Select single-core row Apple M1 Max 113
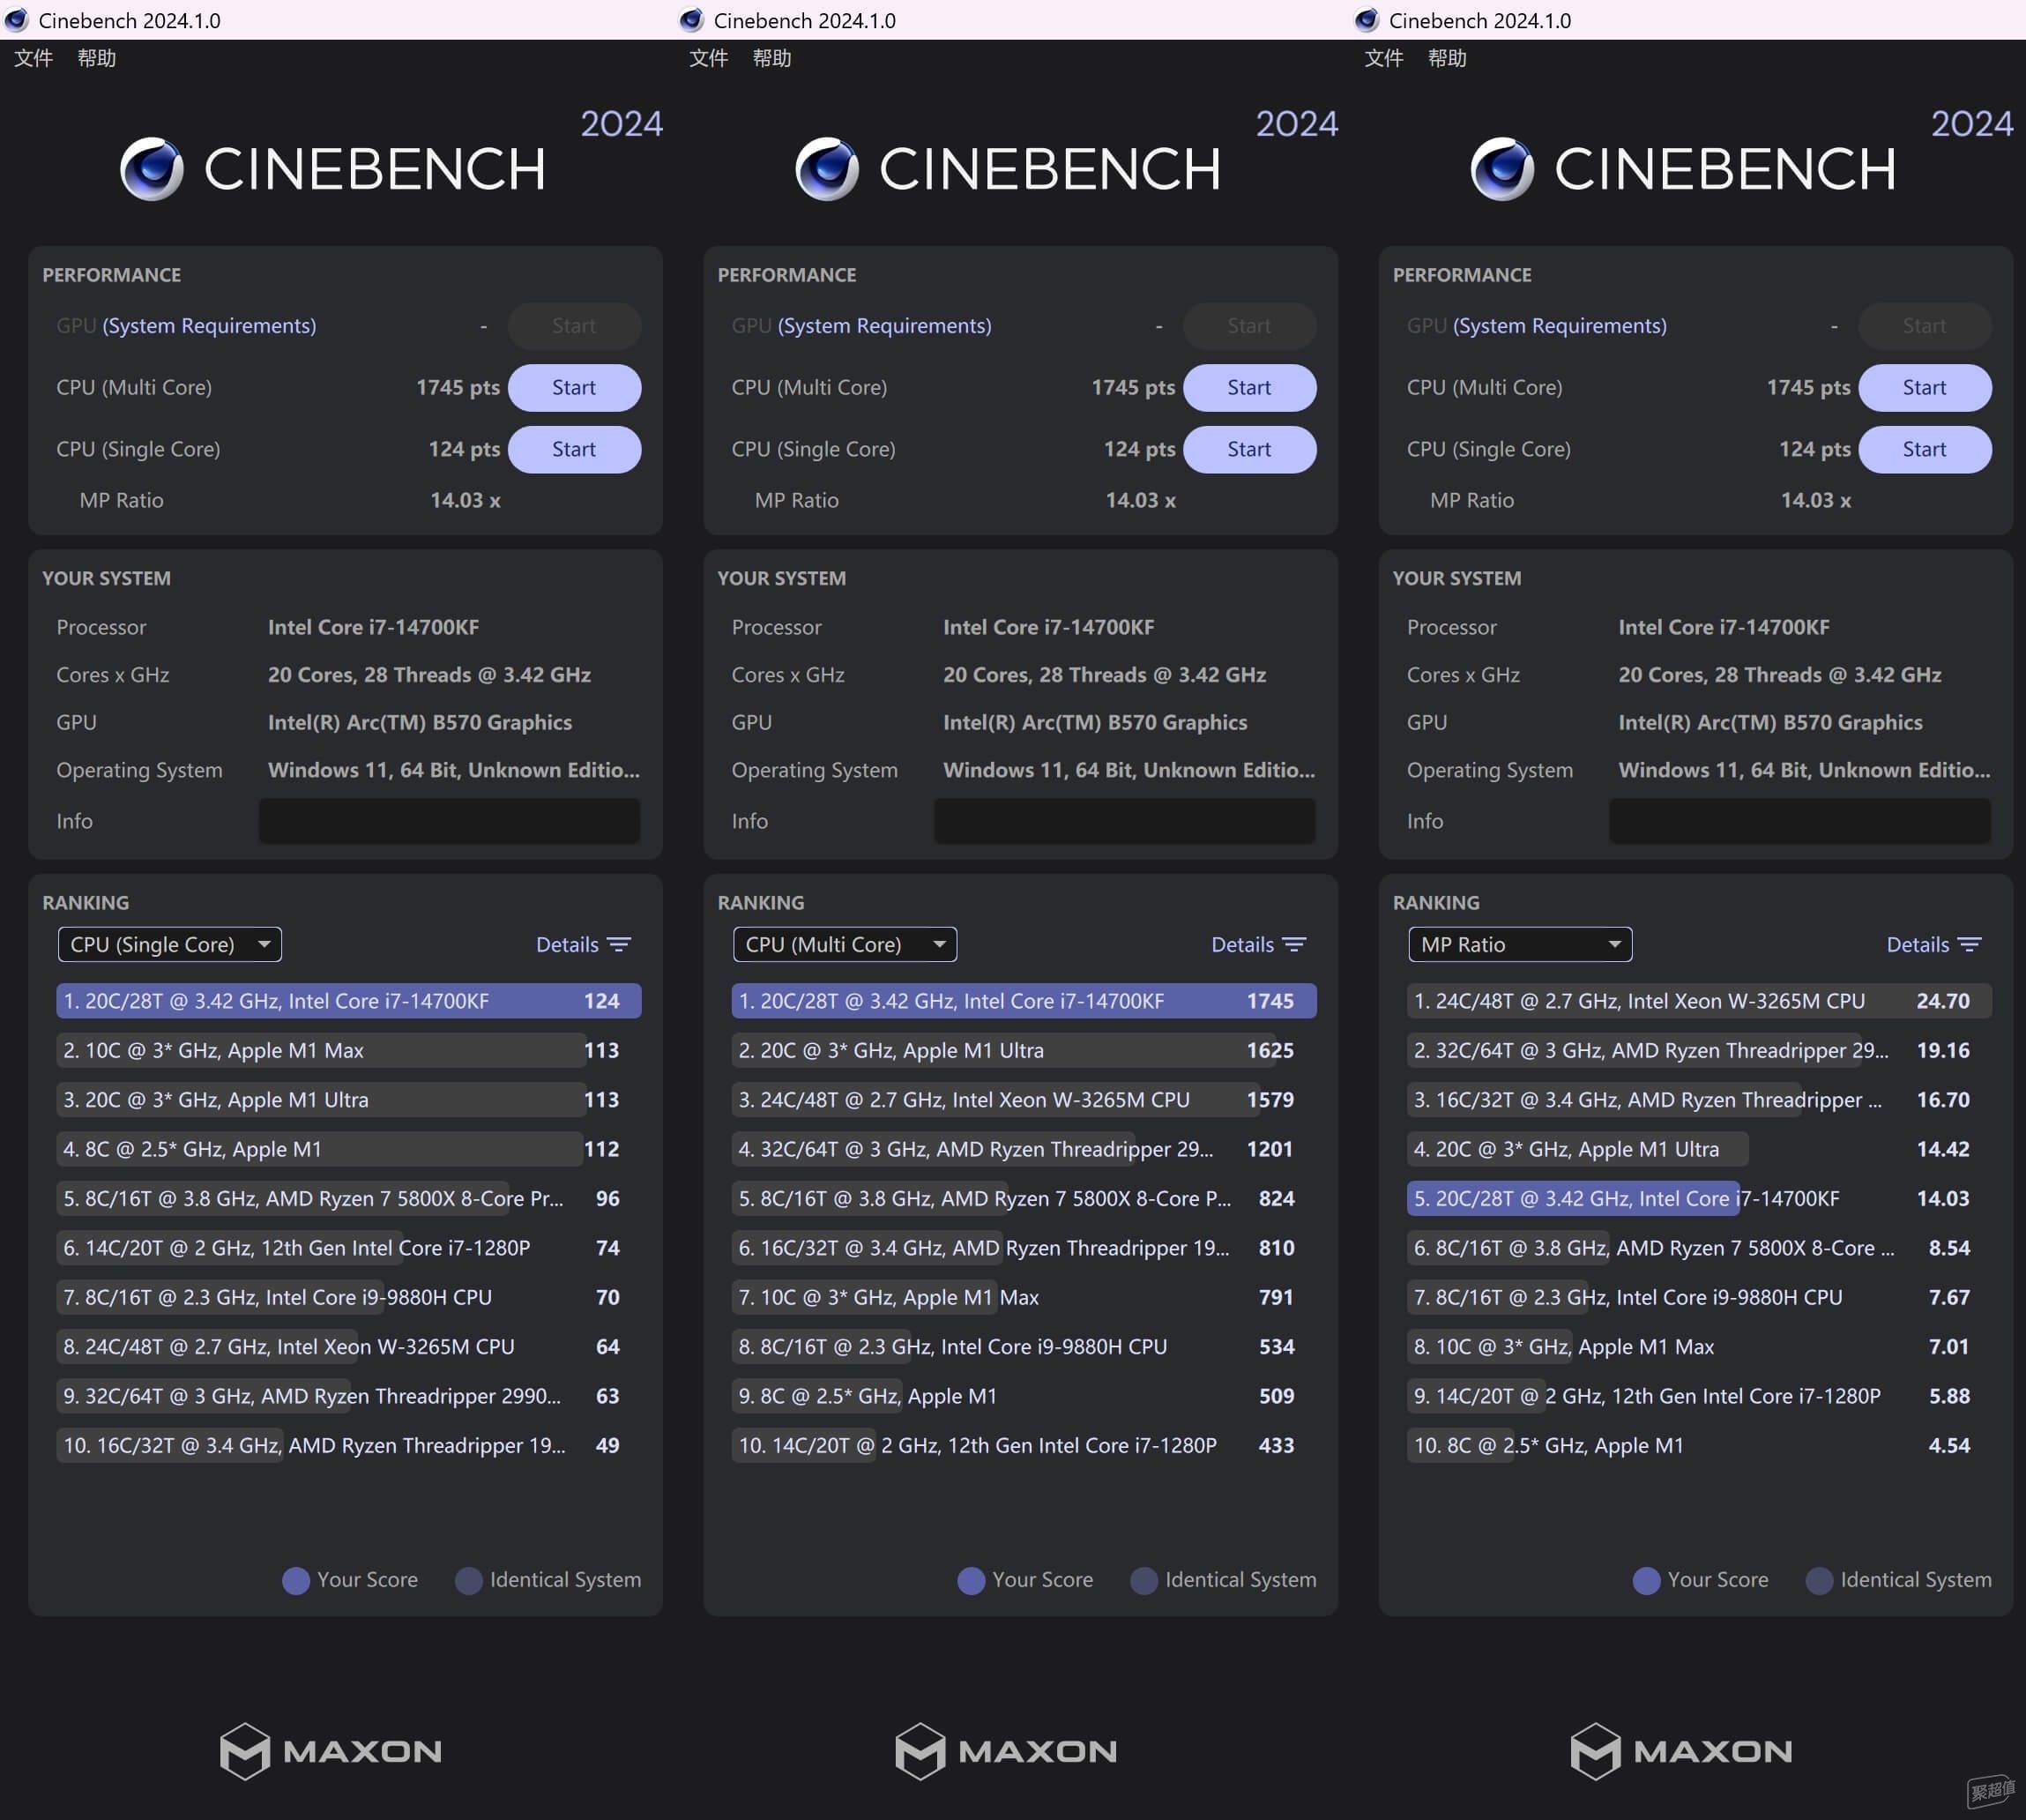Image resolution: width=2026 pixels, height=1820 pixels. (x=348, y=1051)
